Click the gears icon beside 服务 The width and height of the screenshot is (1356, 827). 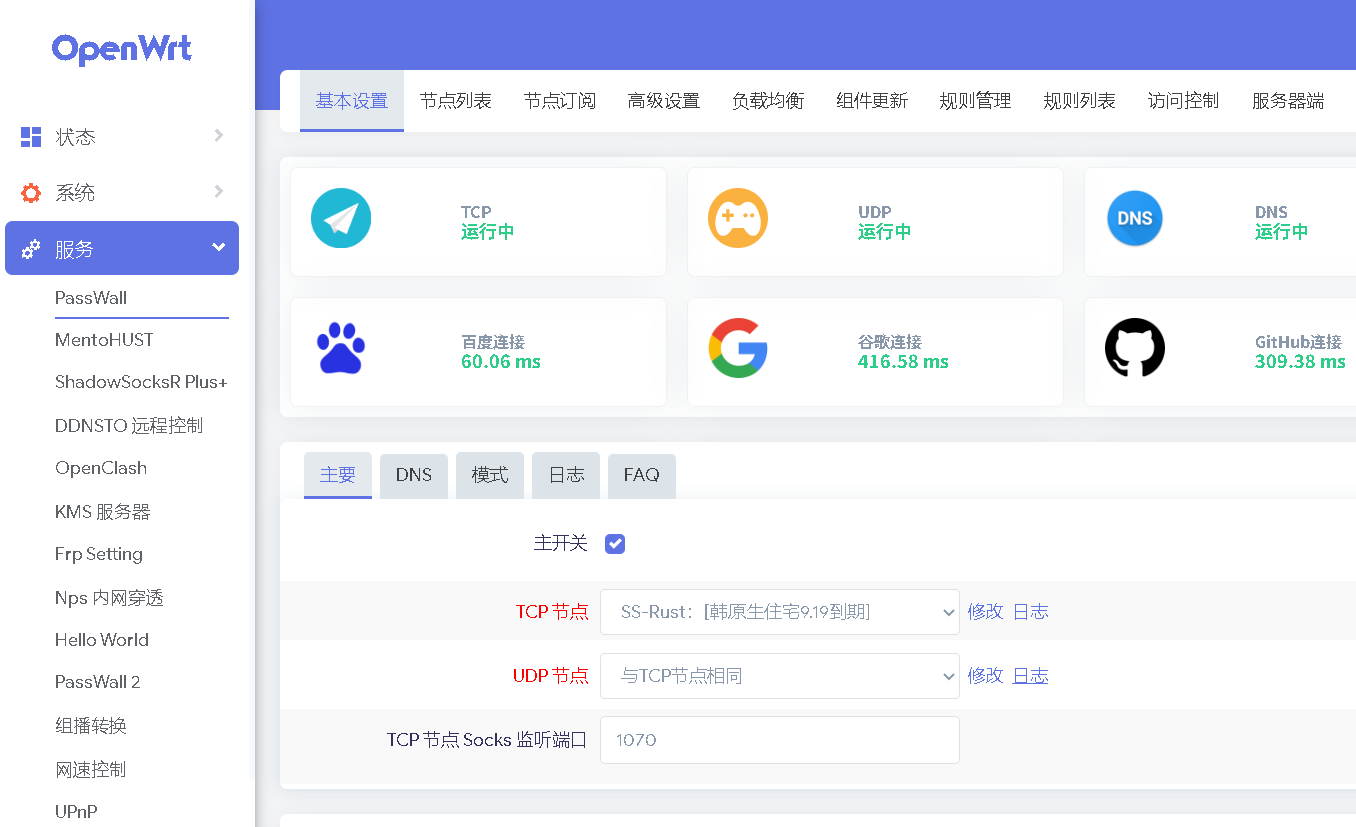[31, 249]
